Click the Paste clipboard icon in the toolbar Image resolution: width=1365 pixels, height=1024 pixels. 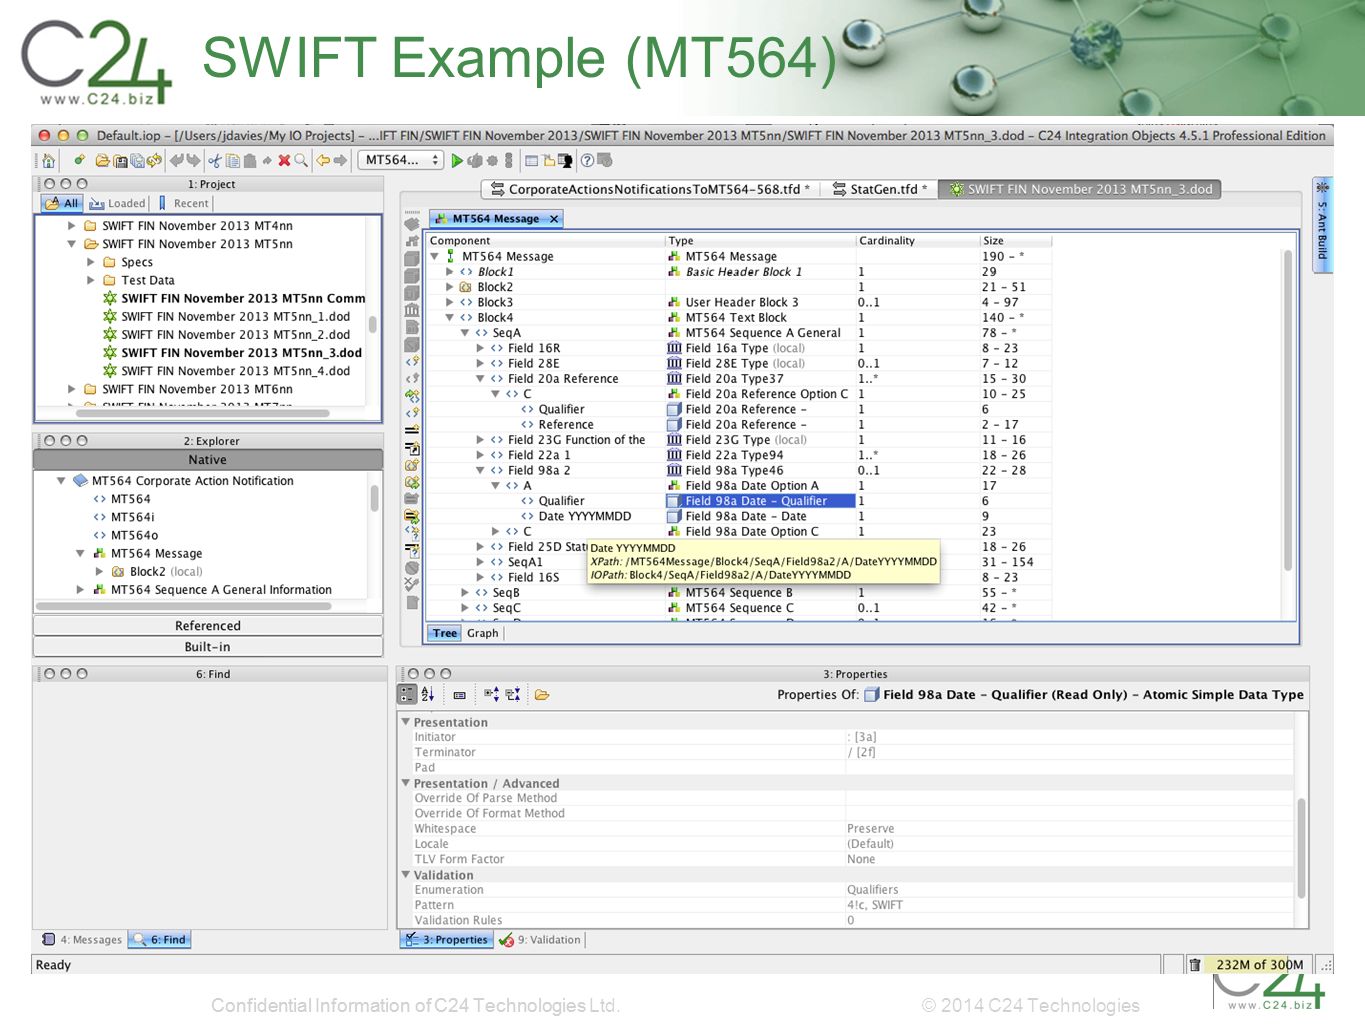[x=250, y=160]
